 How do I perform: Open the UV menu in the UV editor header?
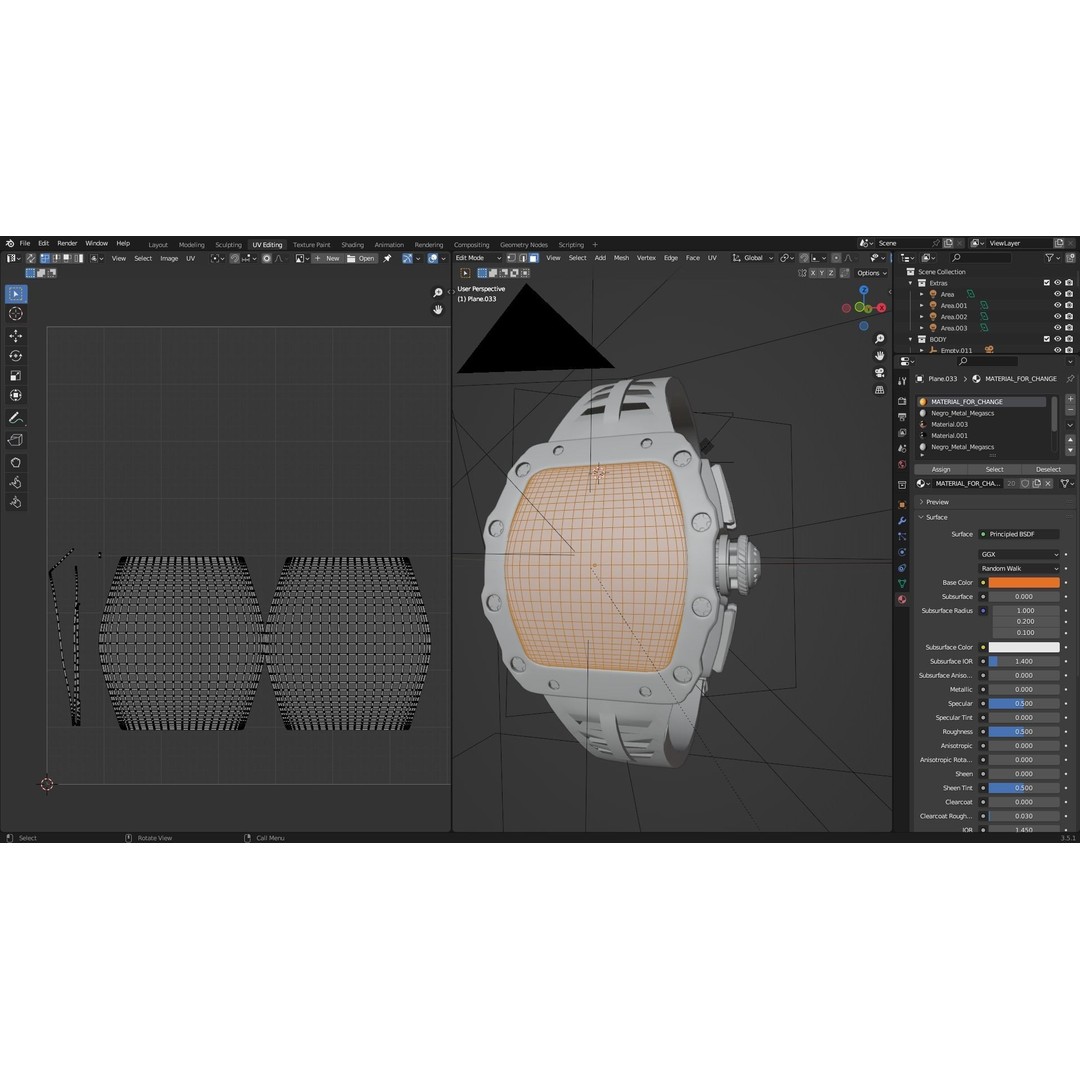click(x=190, y=258)
